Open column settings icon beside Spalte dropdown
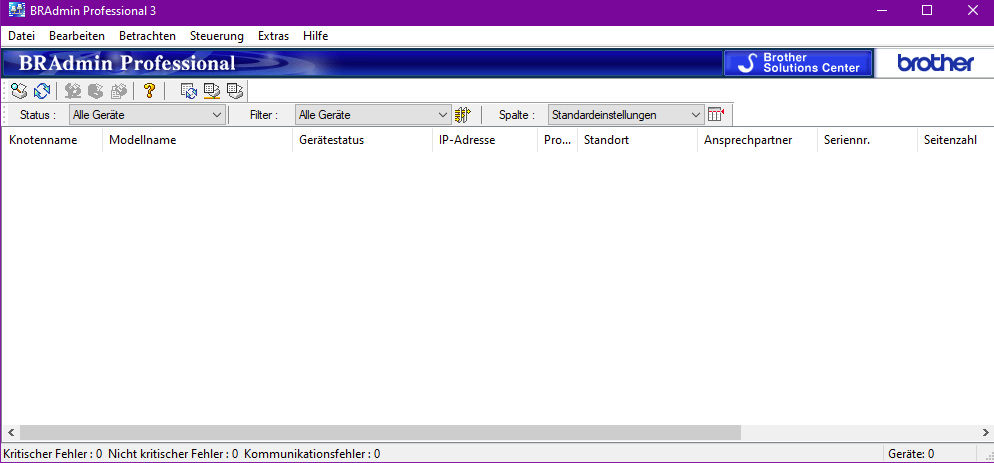Screen dimensions: 994x463 [716, 115]
